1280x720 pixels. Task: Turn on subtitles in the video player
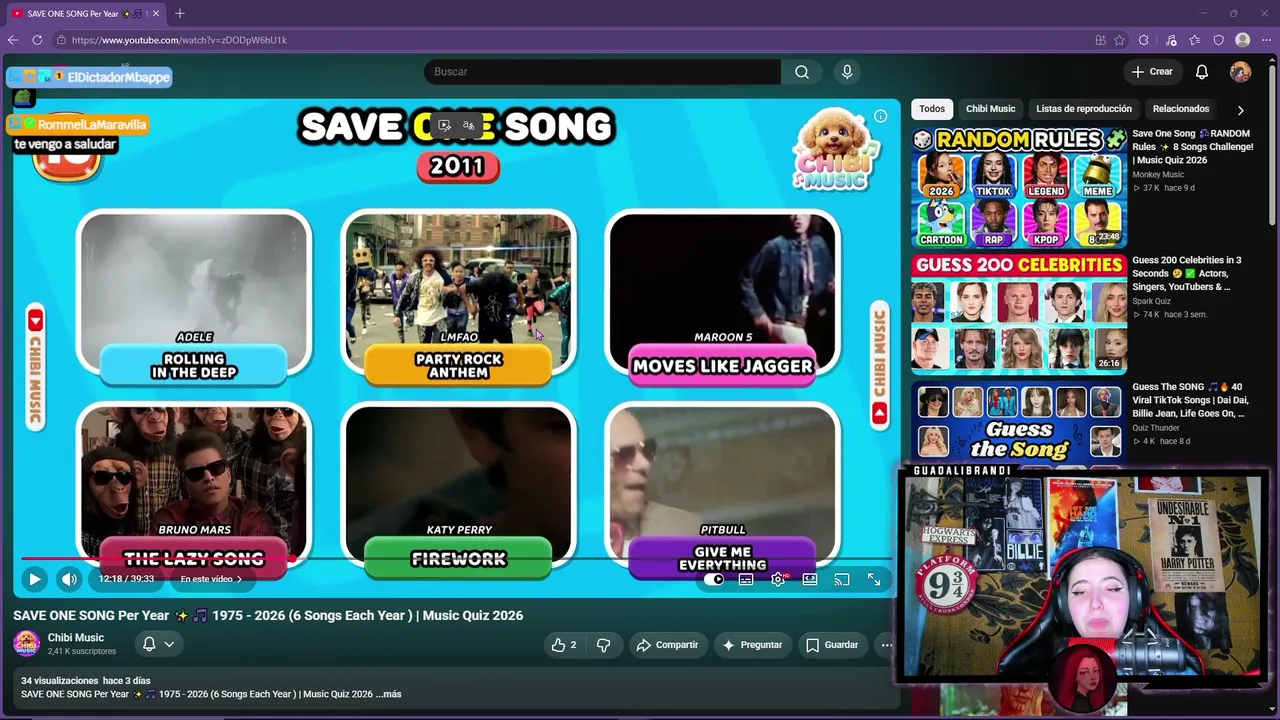746,579
